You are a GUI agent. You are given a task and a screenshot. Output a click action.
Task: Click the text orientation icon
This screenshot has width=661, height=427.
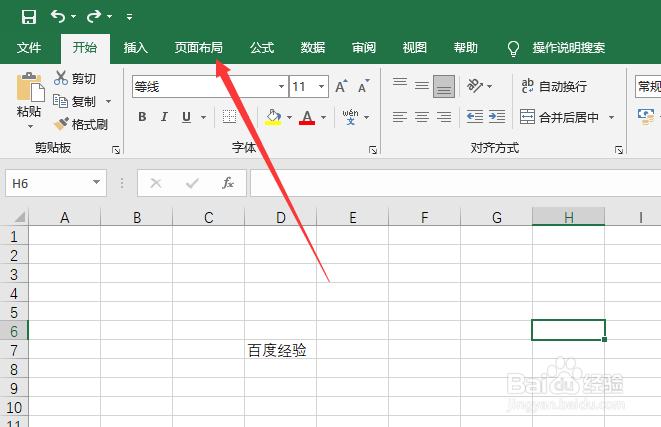point(475,86)
